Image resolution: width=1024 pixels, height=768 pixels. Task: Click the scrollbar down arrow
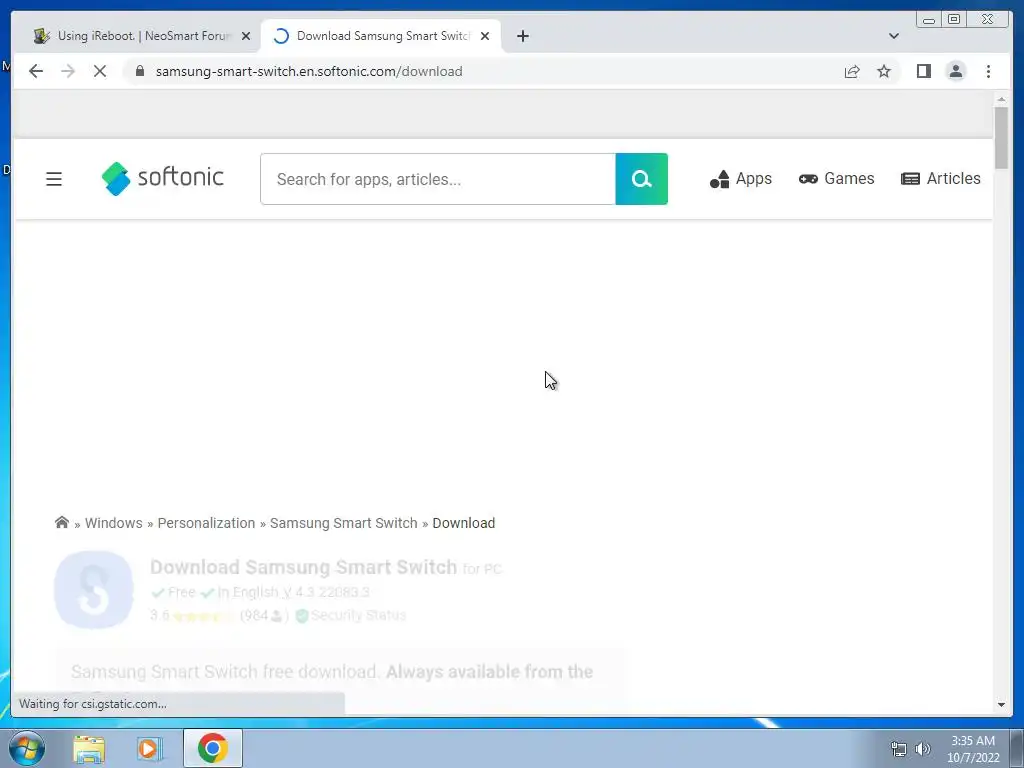(x=1001, y=705)
